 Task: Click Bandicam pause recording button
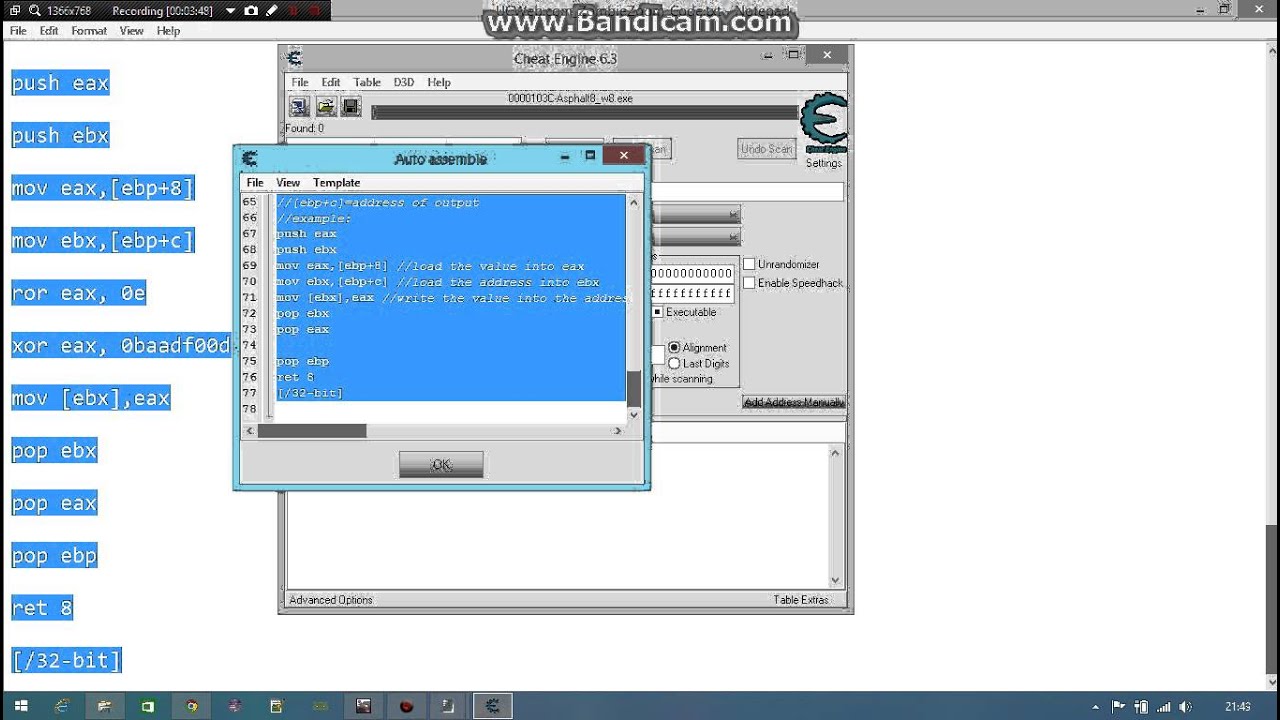click(291, 10)
